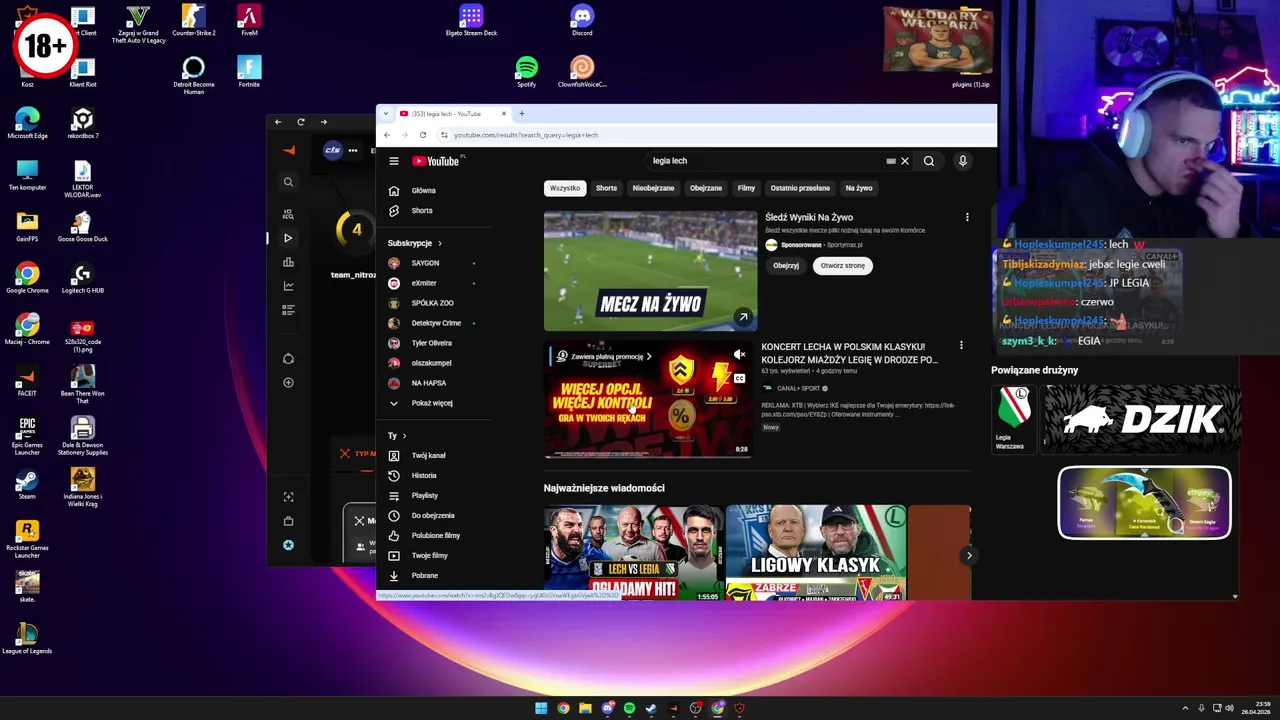Reload the YouTube page in Chrome
Screen dimensions: 1280x720
423,135
